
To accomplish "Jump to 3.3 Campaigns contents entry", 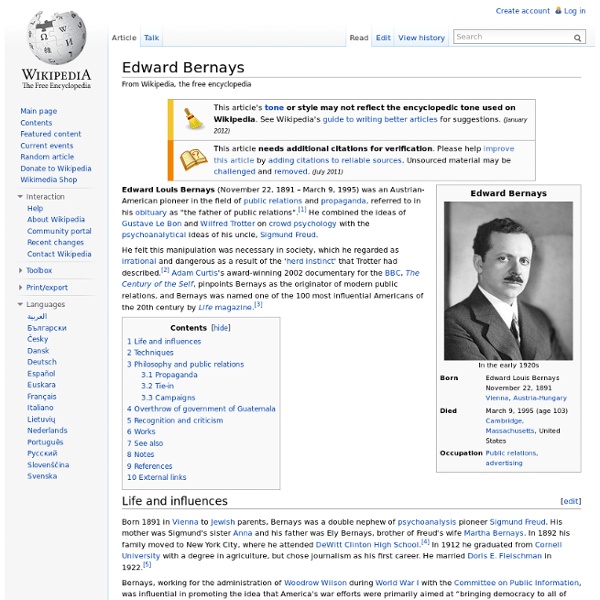I will point(168,398).
